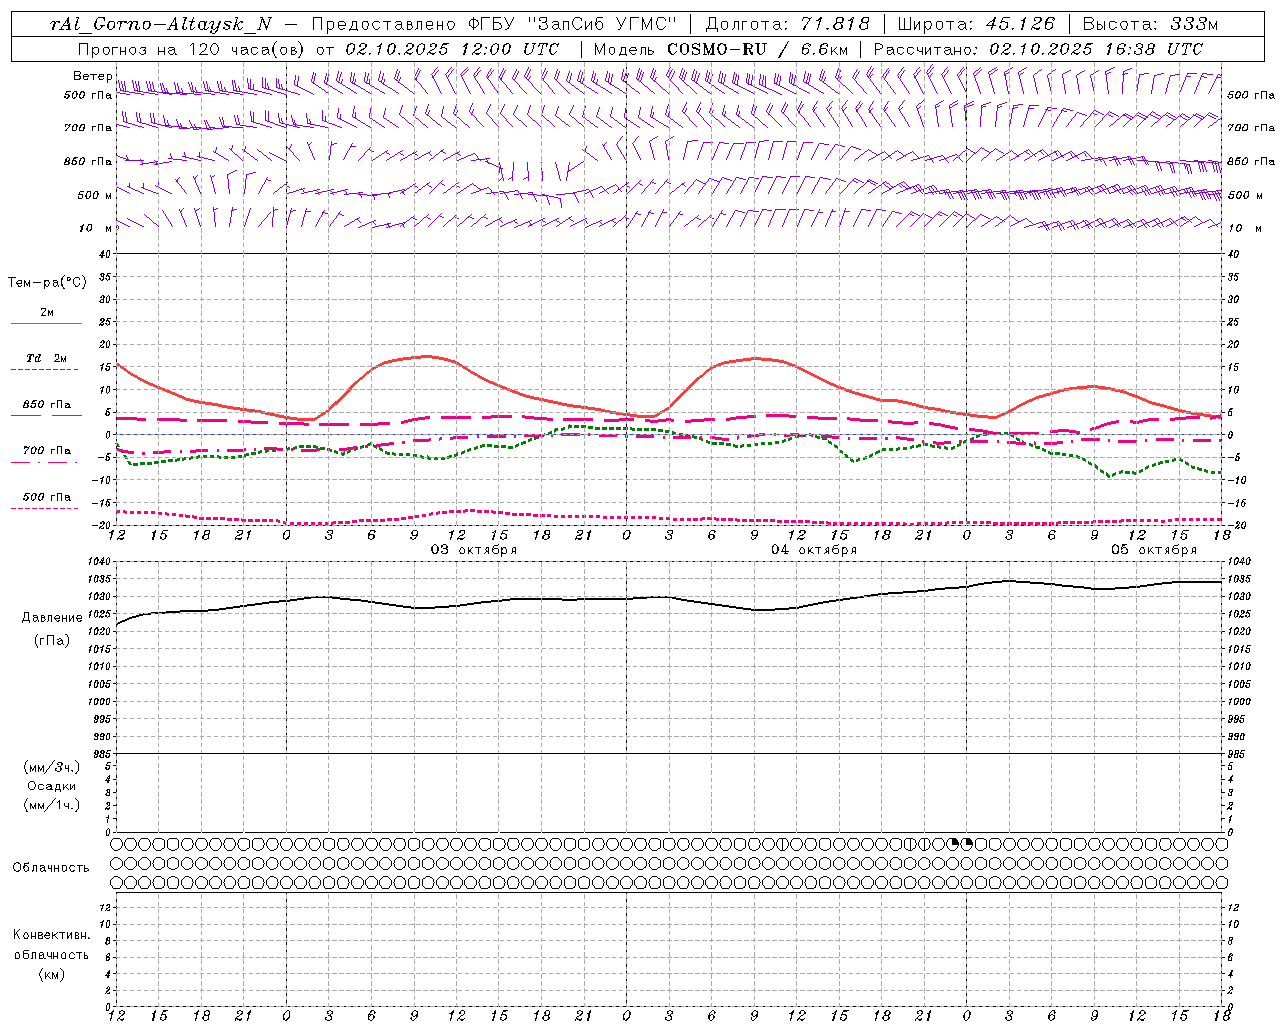Click the (мм/1ч.) precipitation unit label

tap(52, 805)
